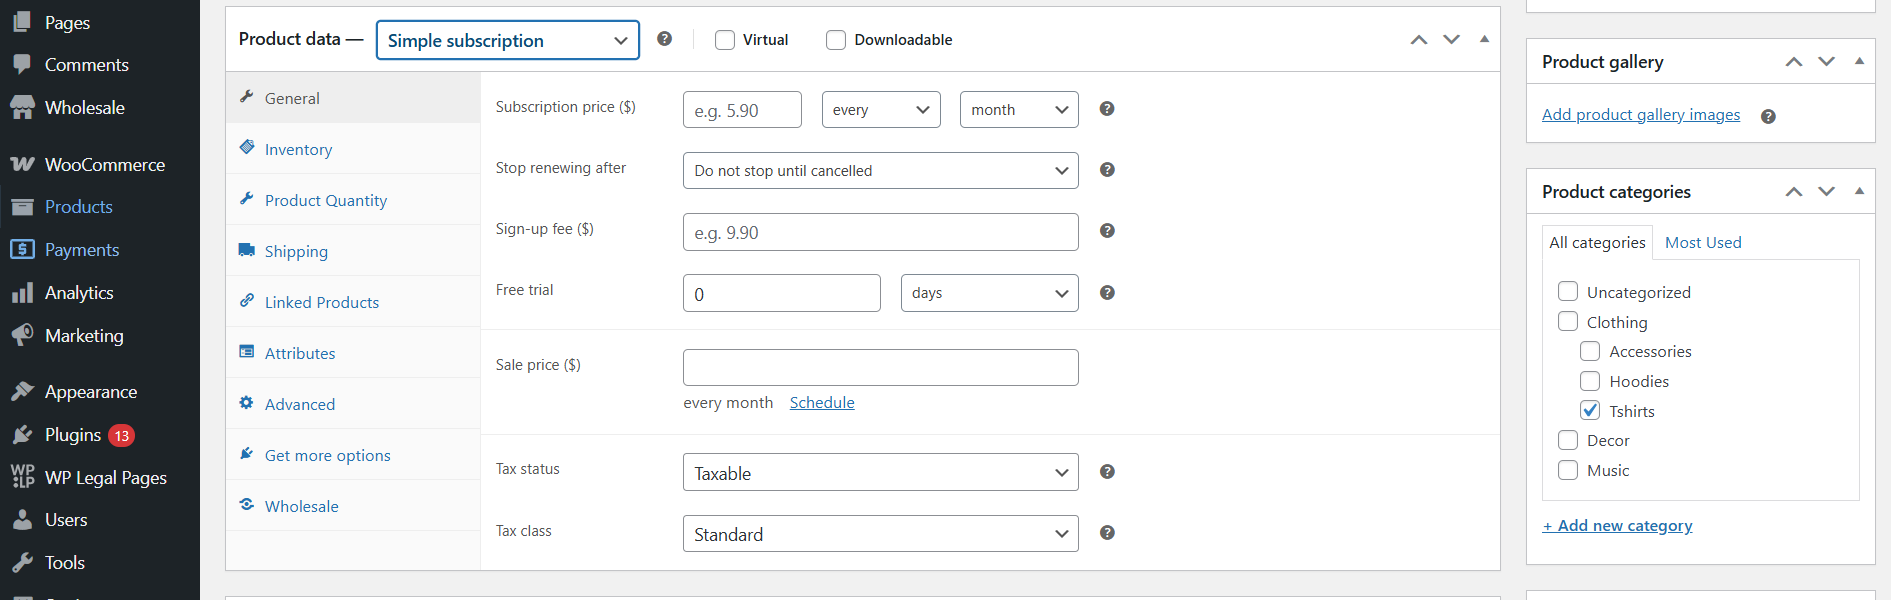
Task: Click the WooCommerce logo icon
Action: [x=22, y=164]
